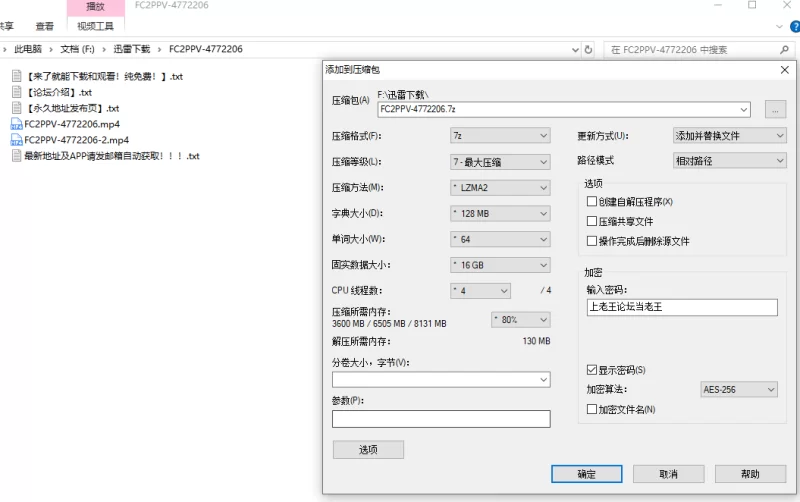
Task: Toggle the 显示密码 checkbox
Action: (x=592, y=370)
